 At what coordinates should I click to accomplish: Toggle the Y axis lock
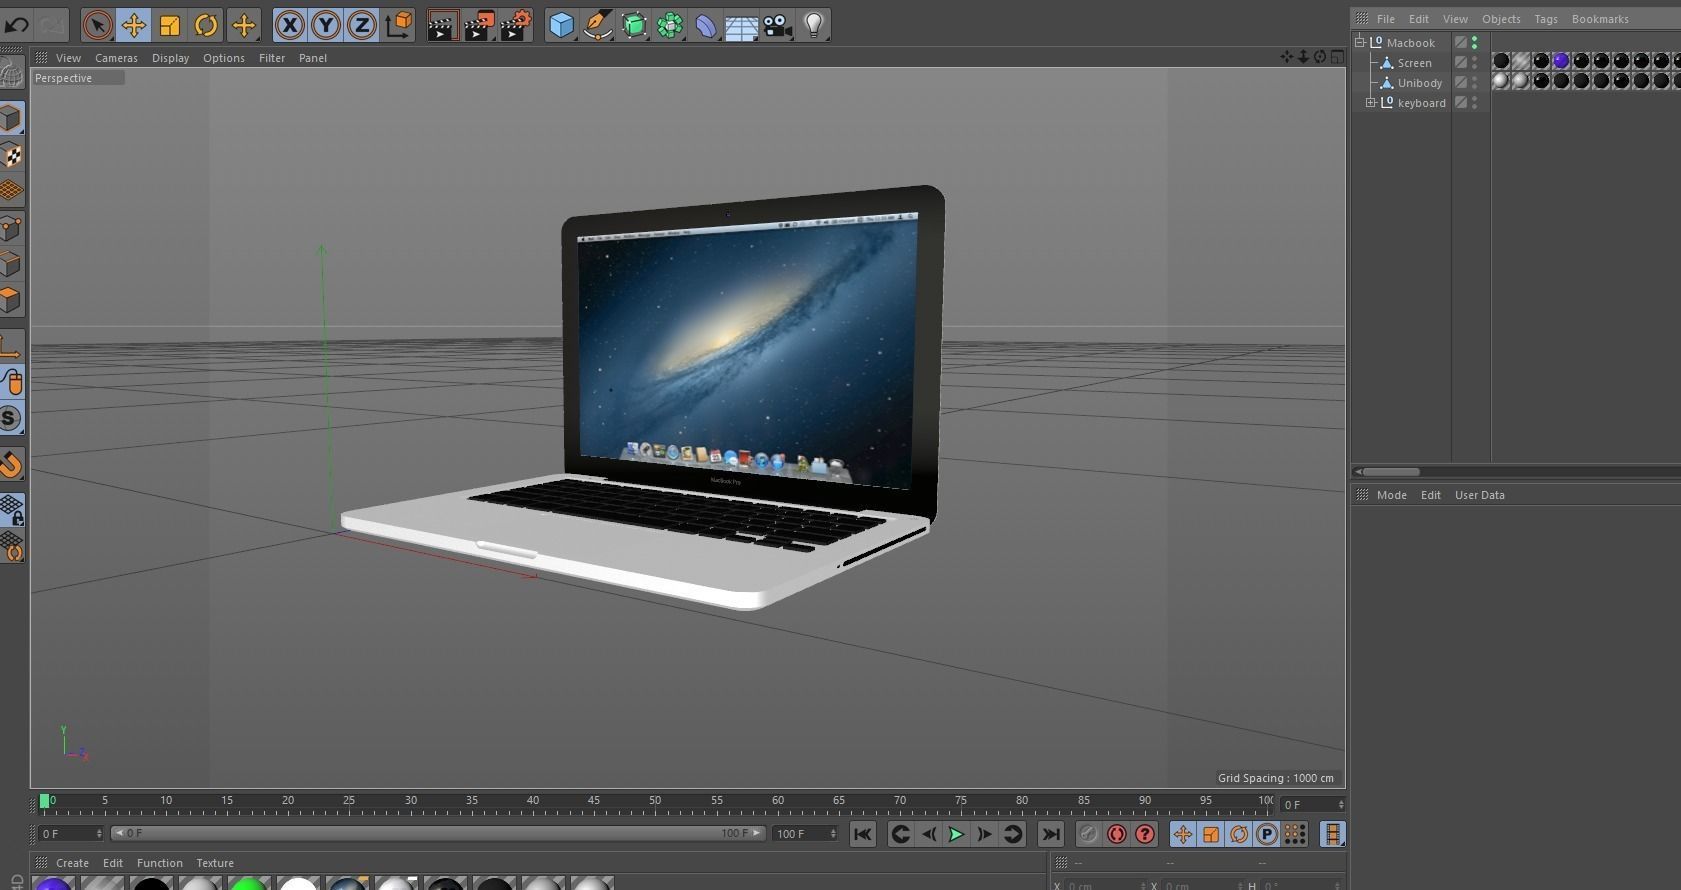[325, 25]
